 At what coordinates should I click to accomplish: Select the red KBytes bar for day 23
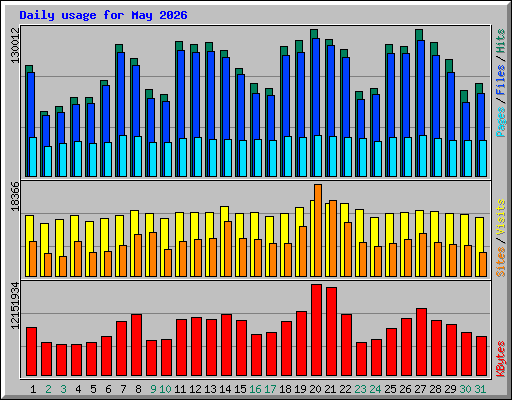361,359
